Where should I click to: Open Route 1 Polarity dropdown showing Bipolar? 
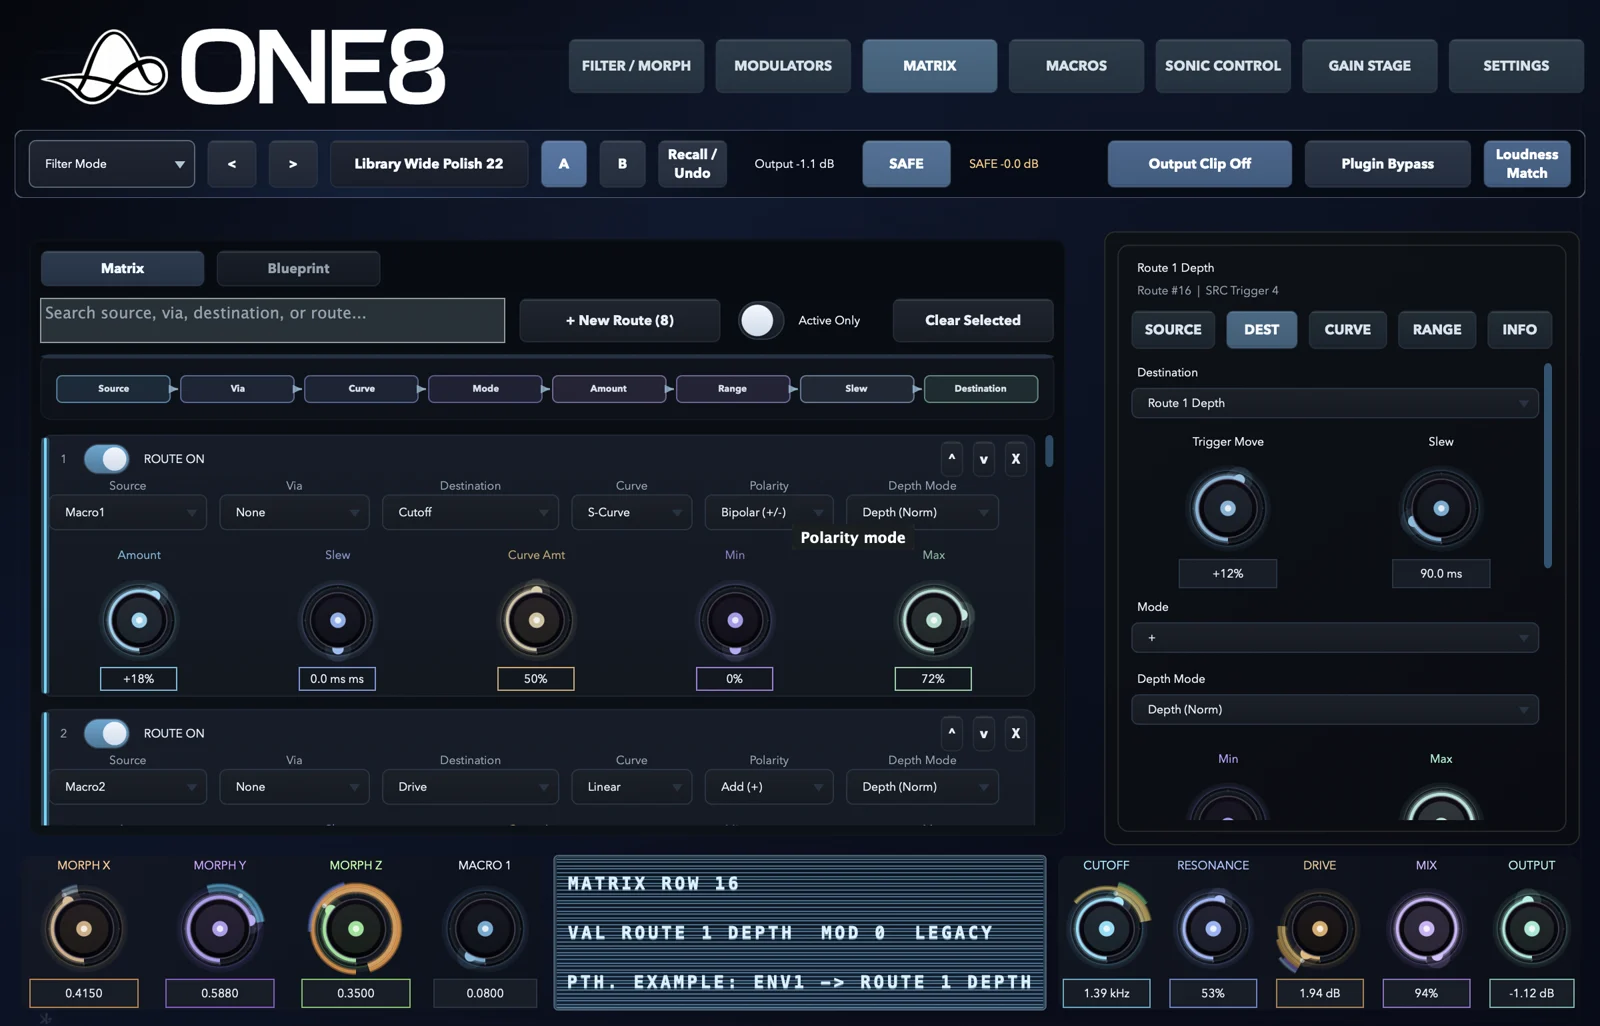click(x=768, y=512)
